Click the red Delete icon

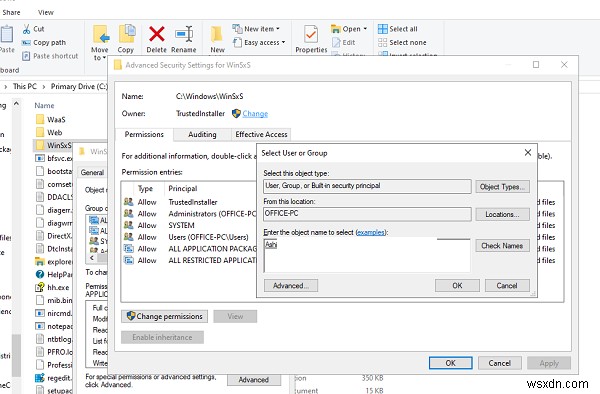(157, 34)
